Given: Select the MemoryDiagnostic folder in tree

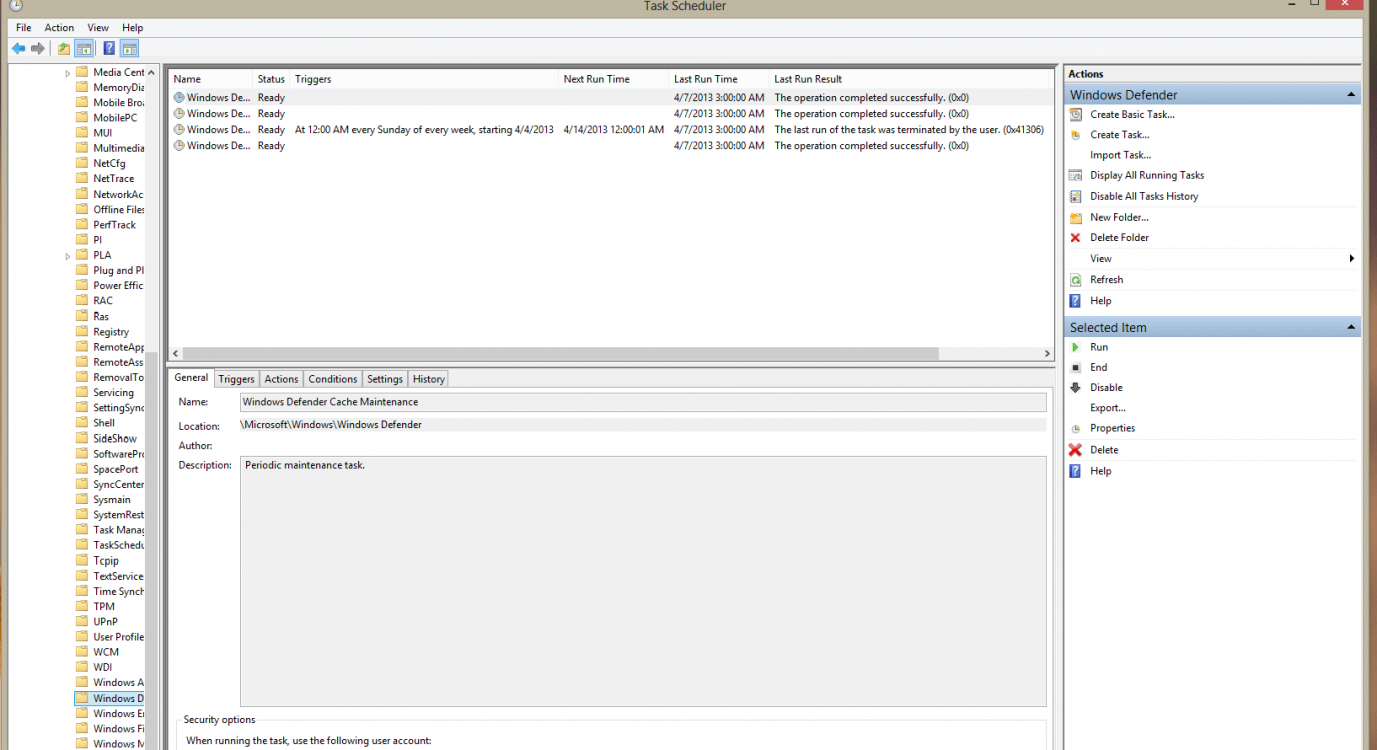Looking at the screenshot, I should [110, 88].
